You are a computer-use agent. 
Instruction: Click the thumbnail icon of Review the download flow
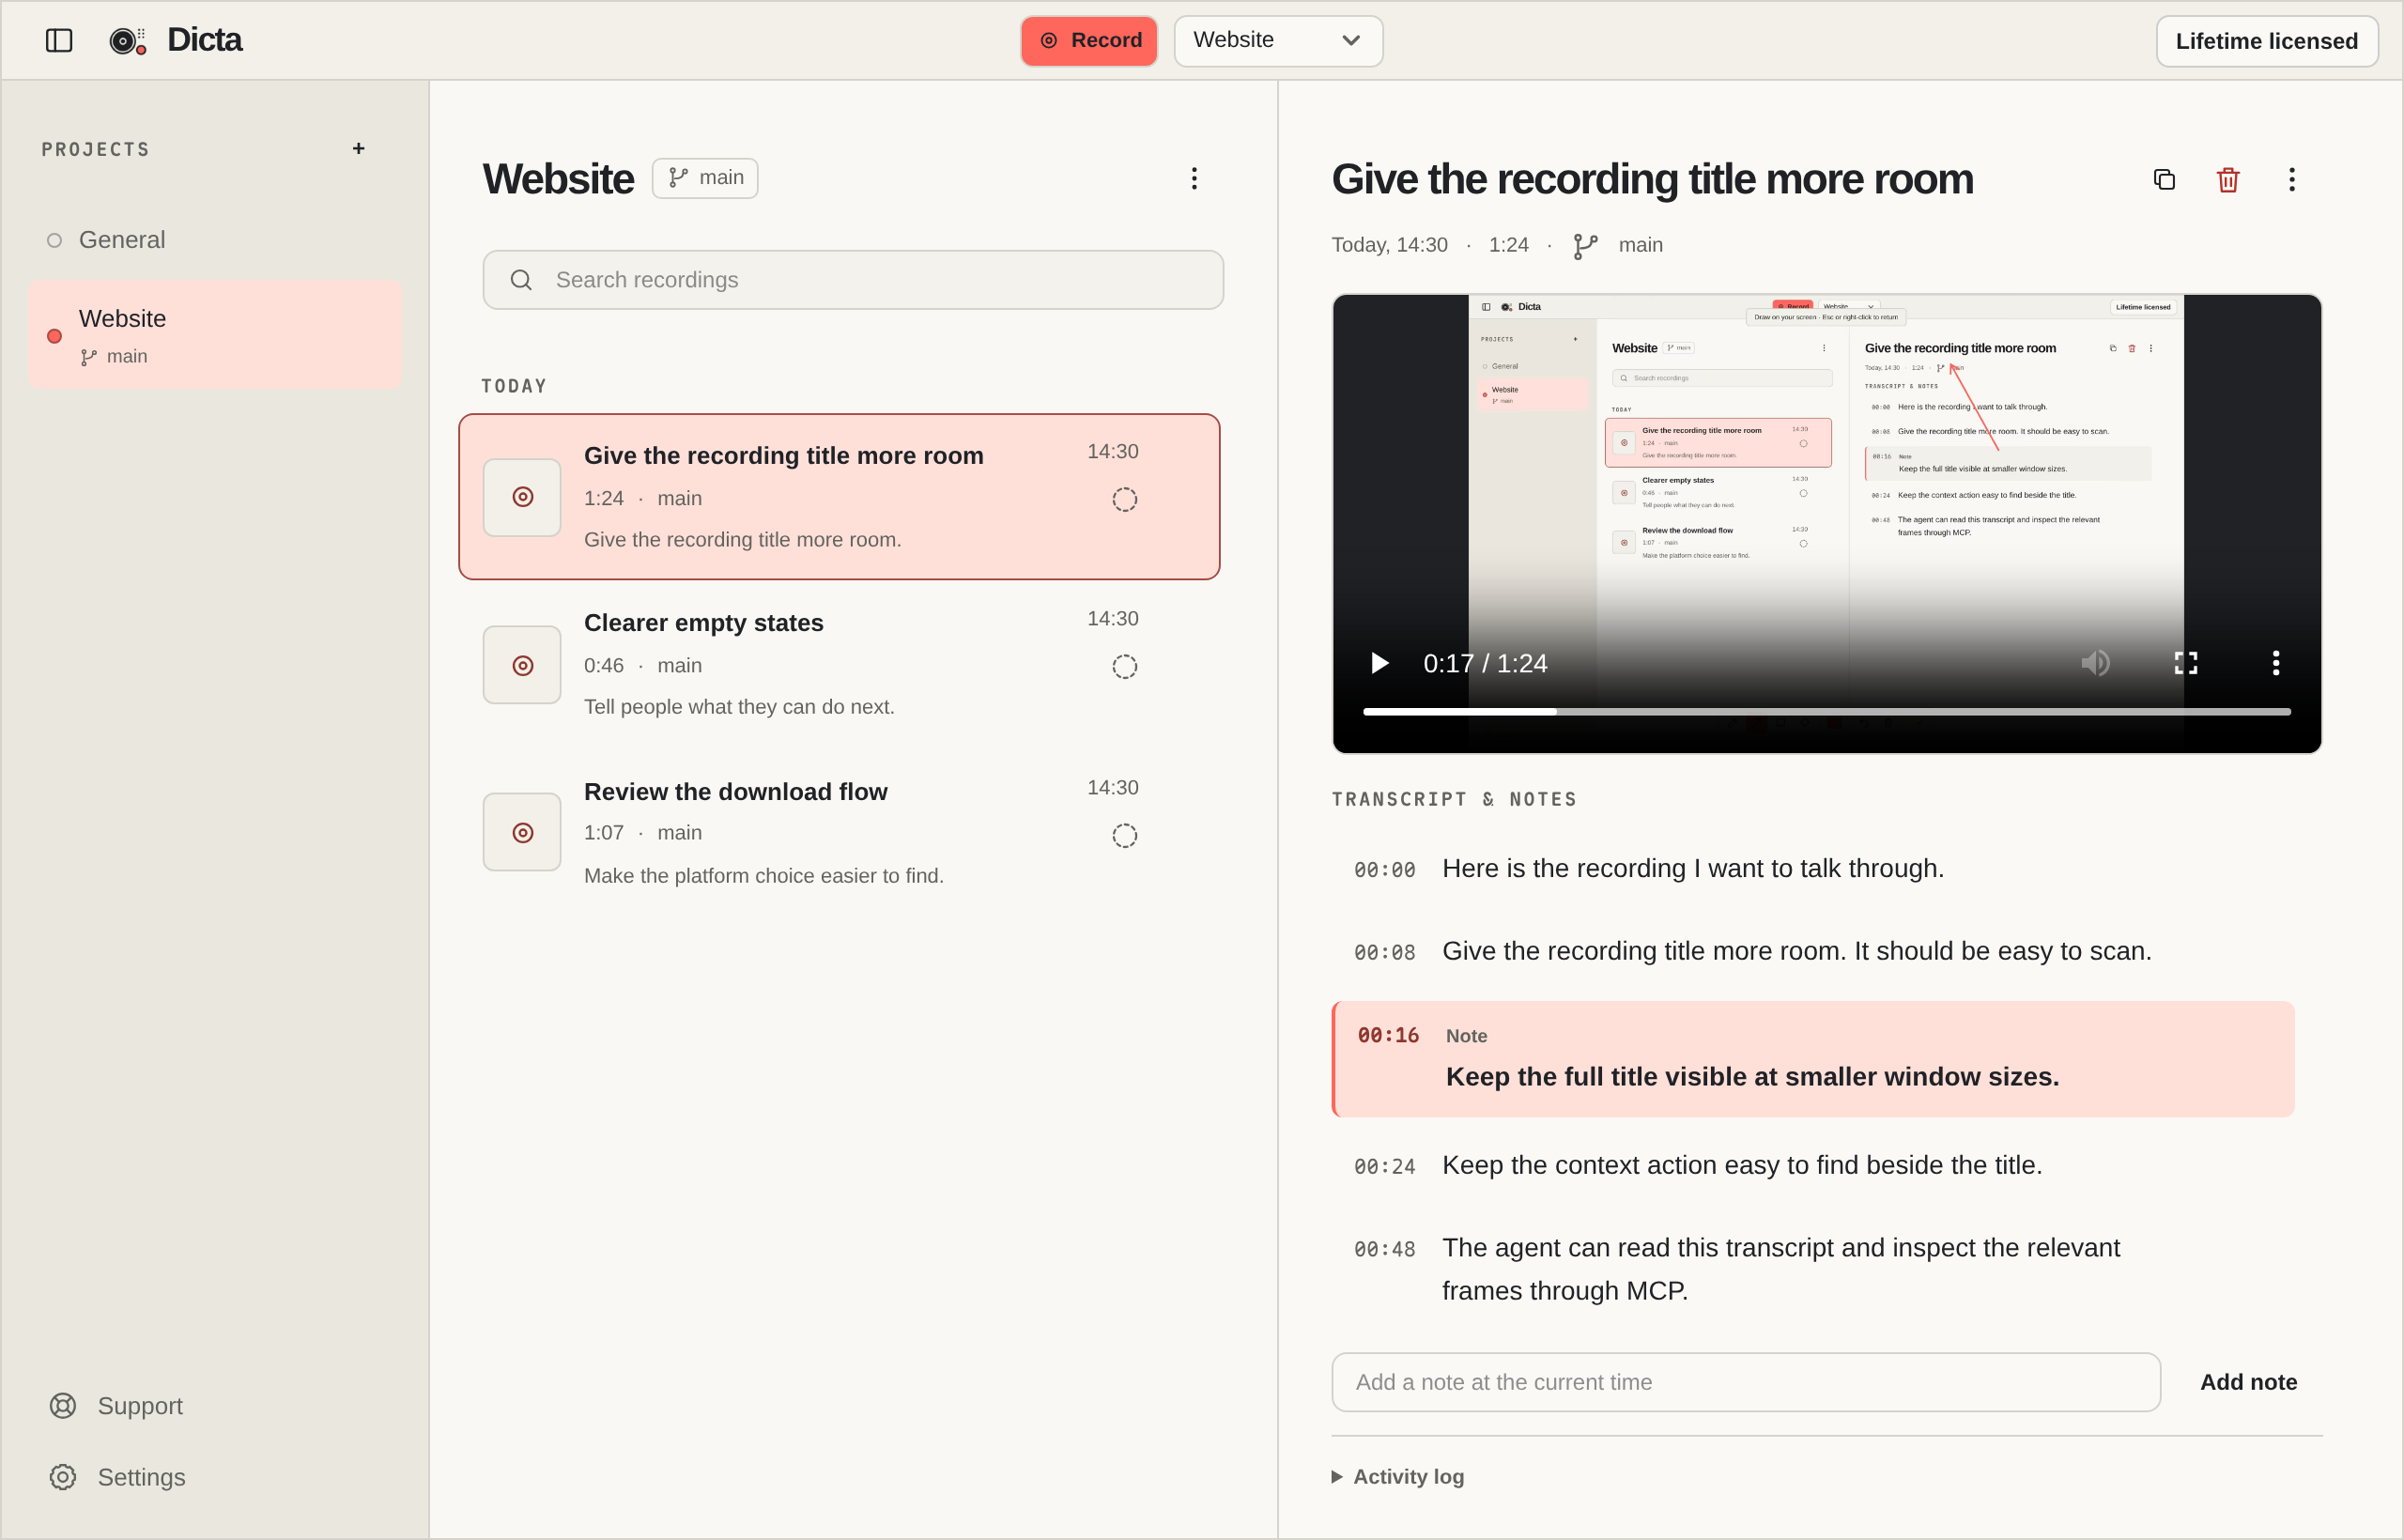click(522, 832)
